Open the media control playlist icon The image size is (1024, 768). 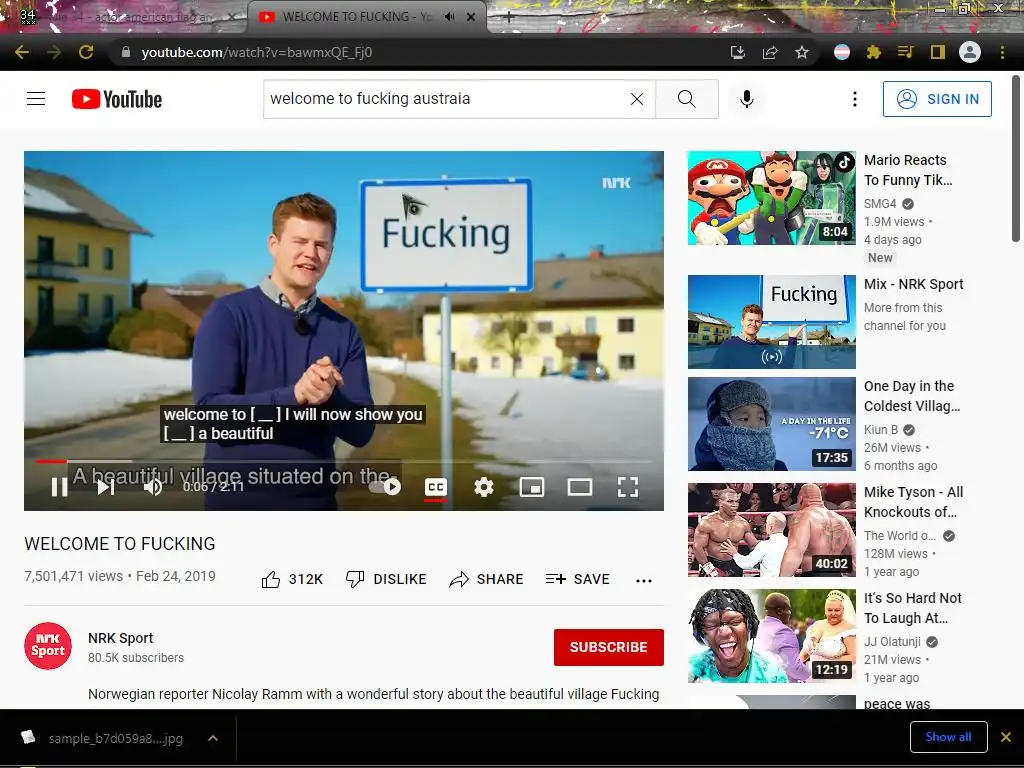point(906,52)
